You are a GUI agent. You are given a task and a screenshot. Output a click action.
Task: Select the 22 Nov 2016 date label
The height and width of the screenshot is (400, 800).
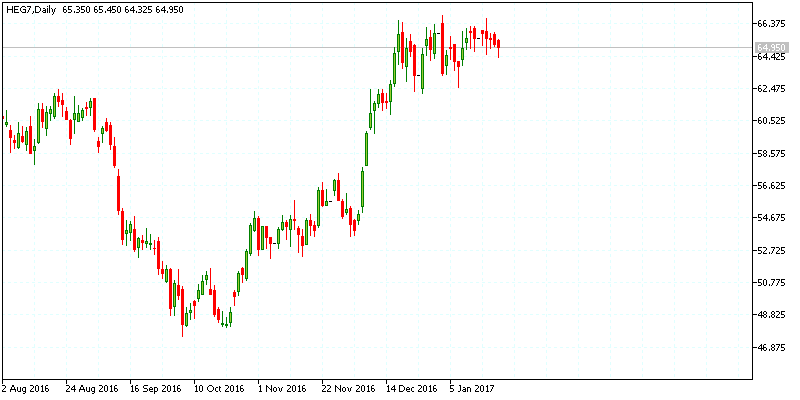coord(348,388)
